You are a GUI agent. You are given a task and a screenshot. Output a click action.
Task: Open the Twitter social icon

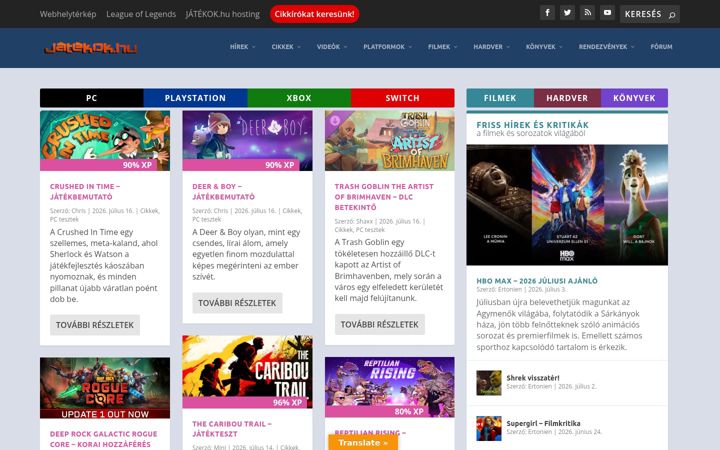click(x=567, y=13)
